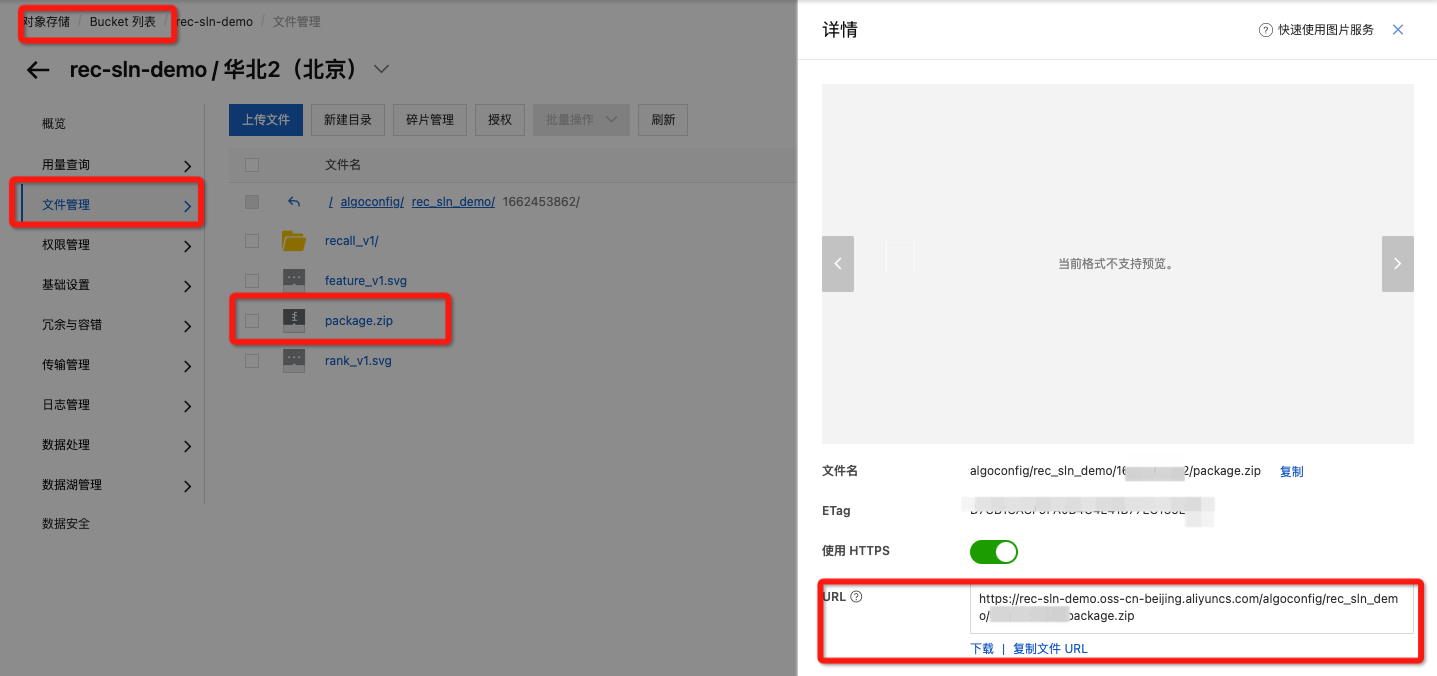Click the feature_v1.svg file icon
This screenshot has width=1437, height=676.
tap(293, 281)
